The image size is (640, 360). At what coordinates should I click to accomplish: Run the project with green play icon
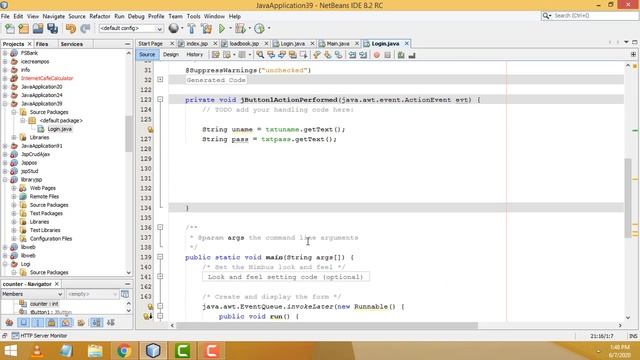click(222, 28)
